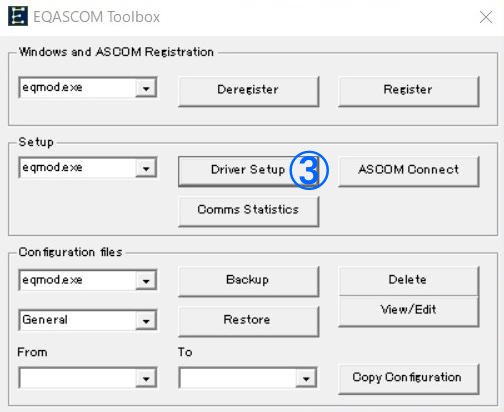Image resolution: width=504 pixels, height=412 pixels.
Task: Expand the From dropdown
Action: tap(146, 378)
